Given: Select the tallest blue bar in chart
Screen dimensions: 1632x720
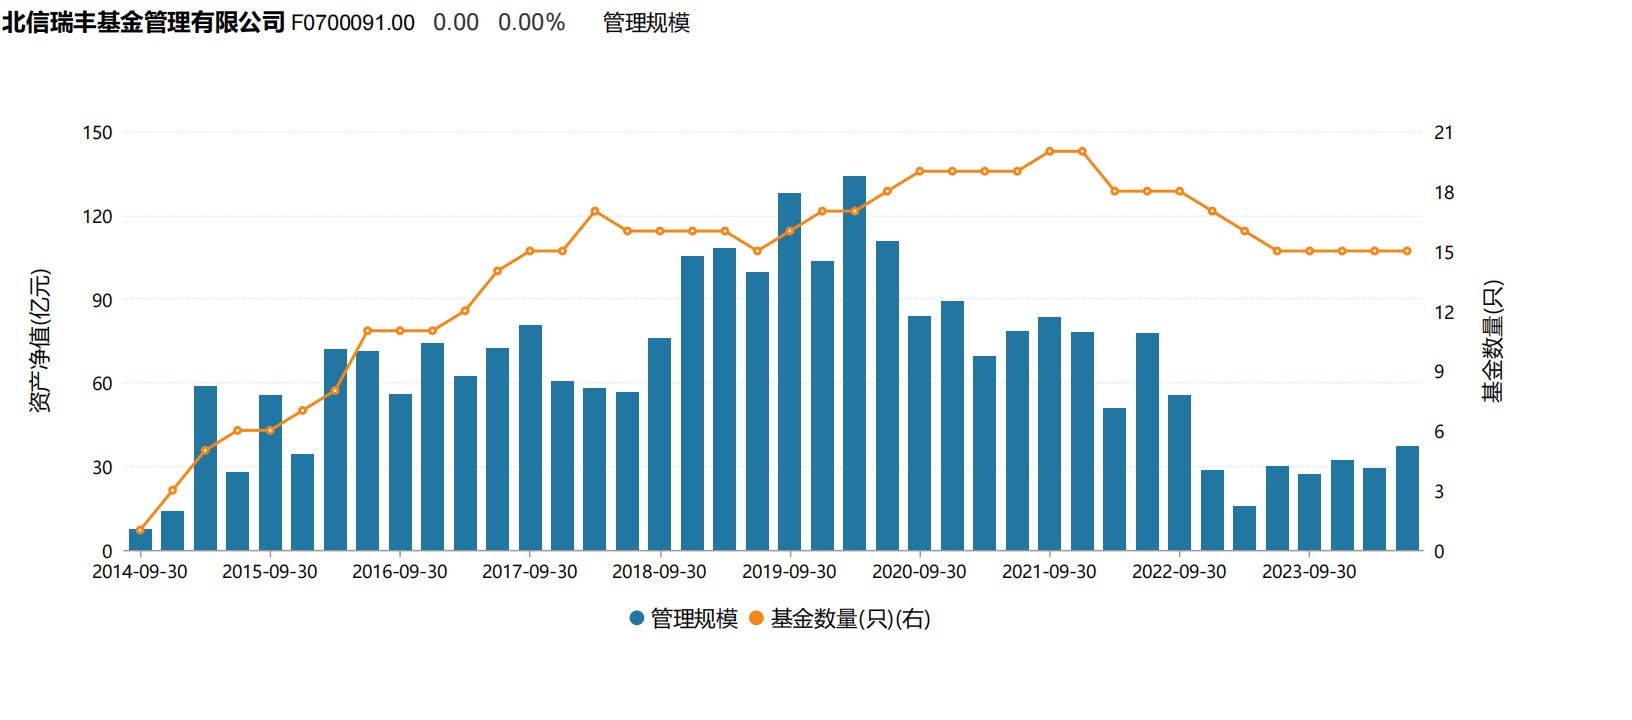Looking at the screenshot, I should [854, 363].
